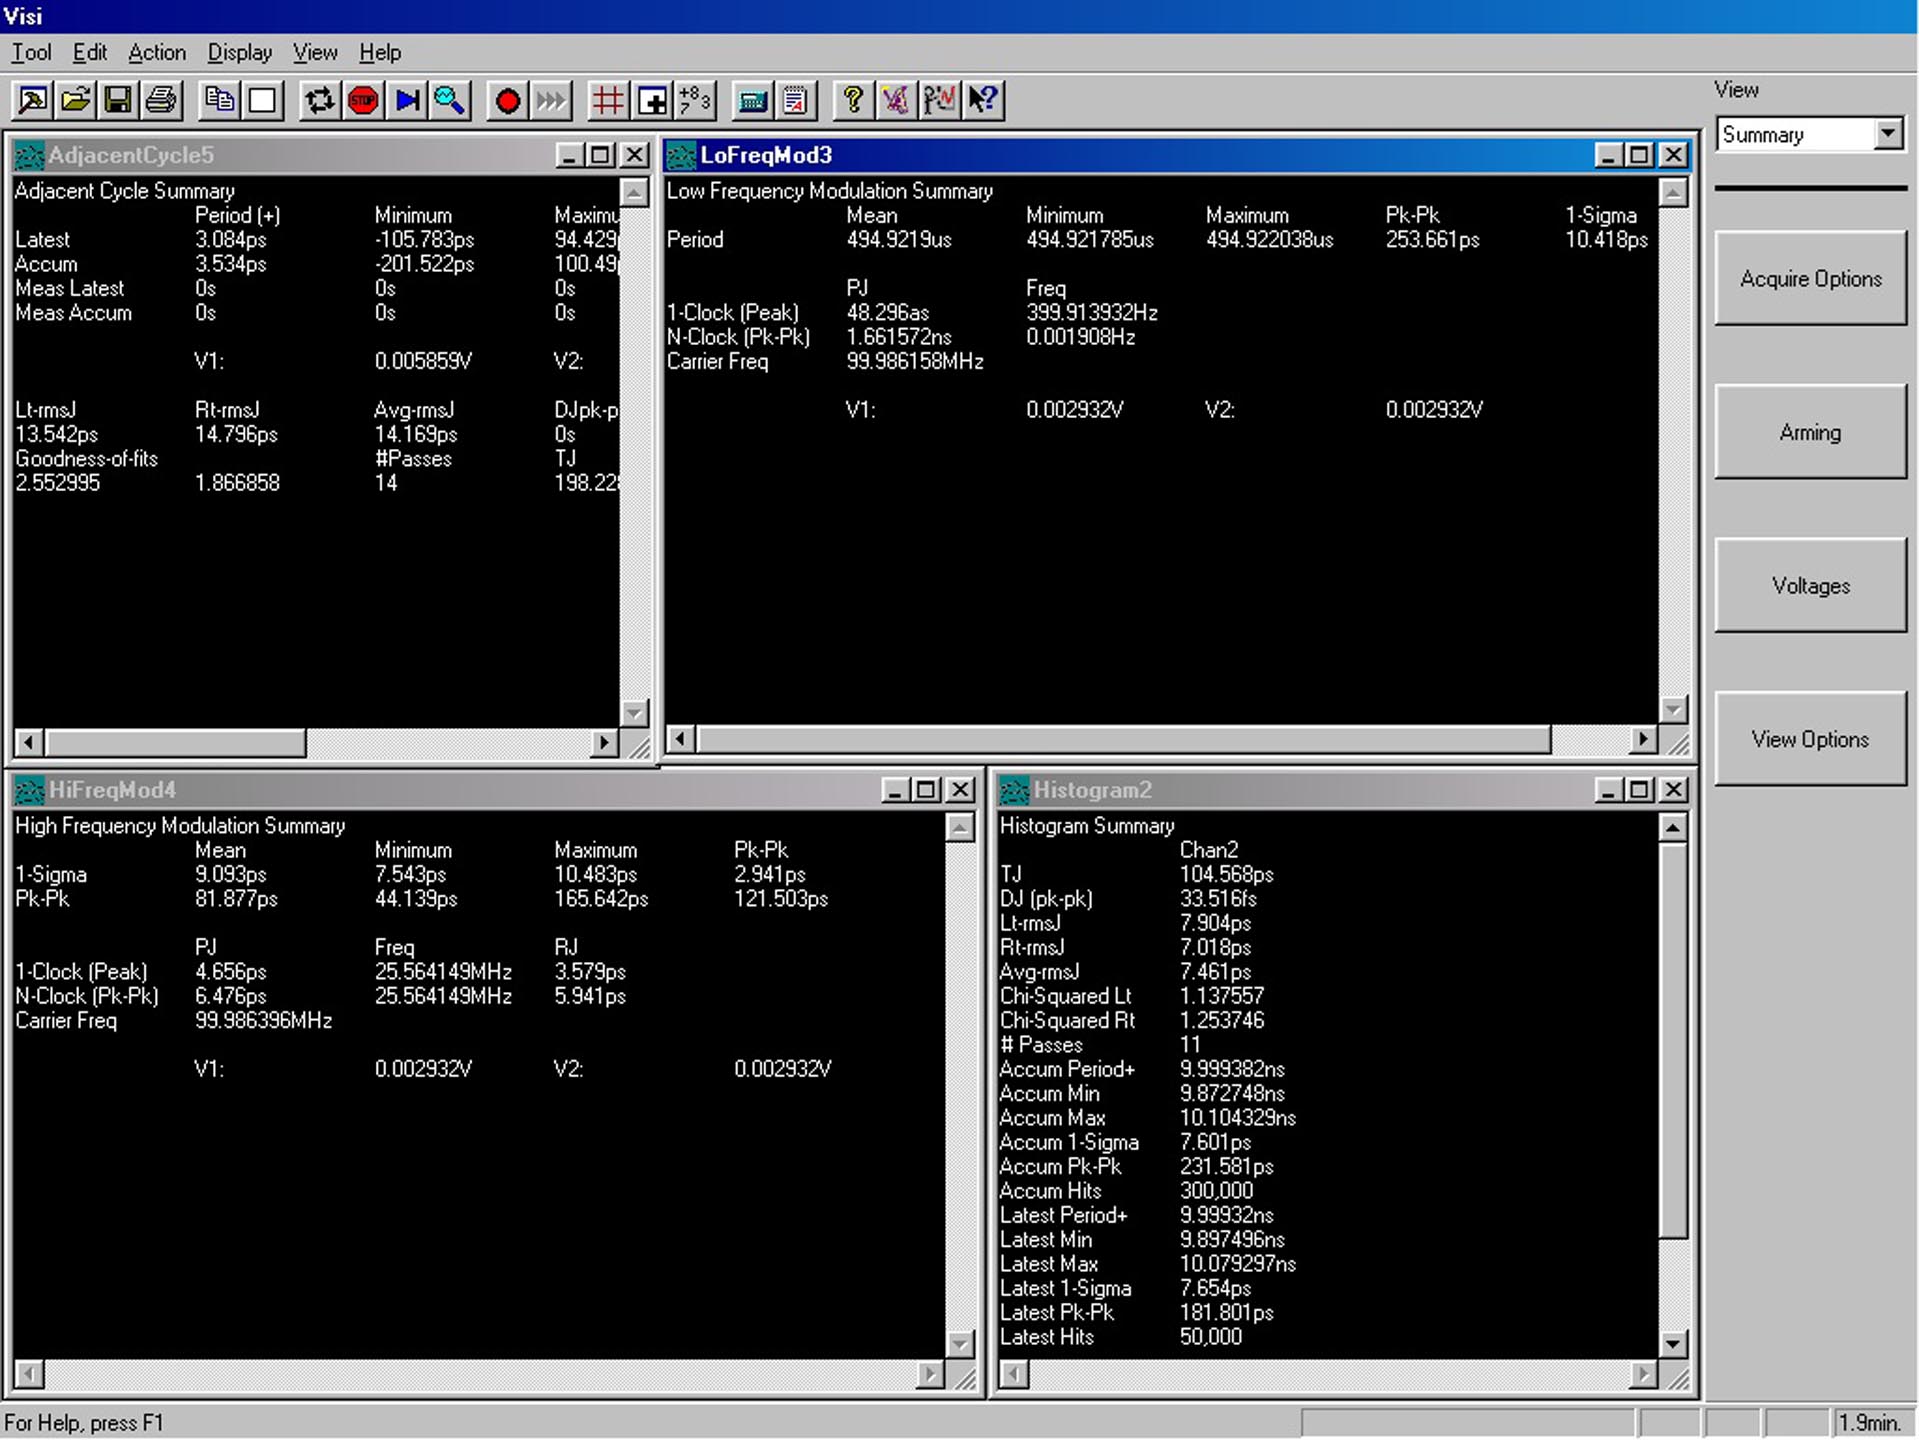The height and width of the screenshot is (1440, 1919).
Task: Open the Help menu
Action: pyautogui.click(x=380, y=53)
